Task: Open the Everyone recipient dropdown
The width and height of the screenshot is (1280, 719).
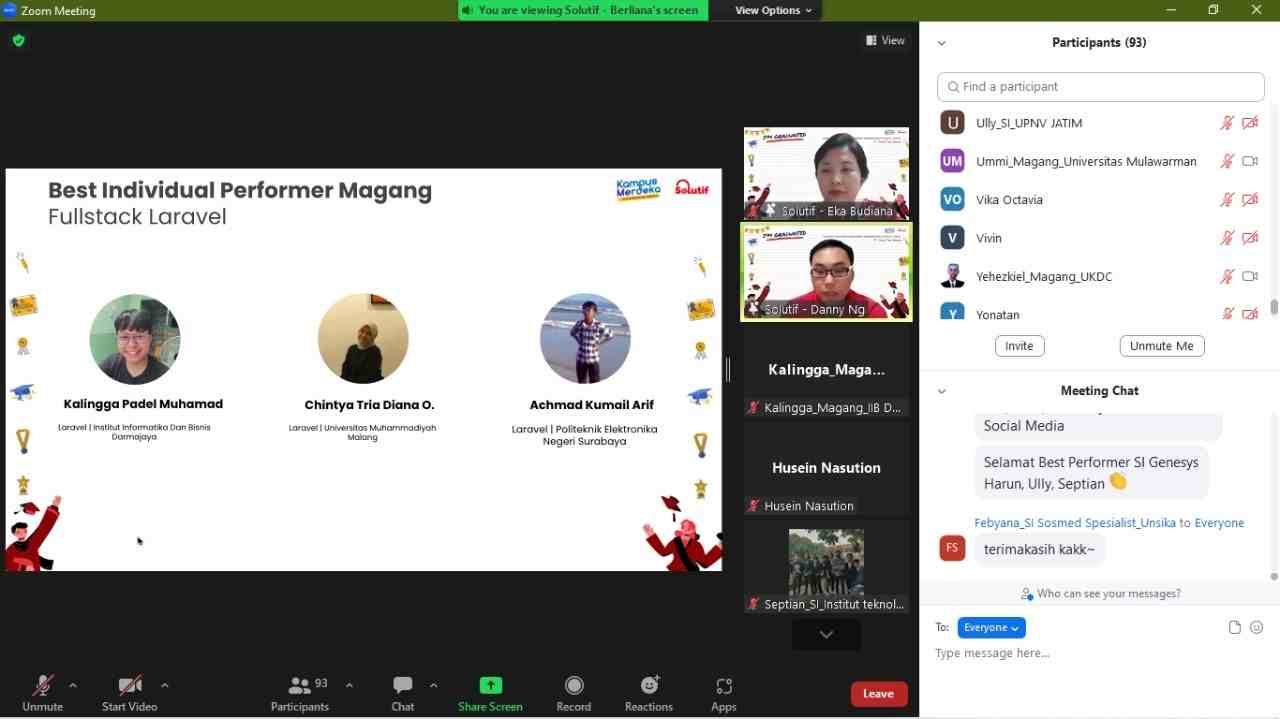Action: click(991, 628)
